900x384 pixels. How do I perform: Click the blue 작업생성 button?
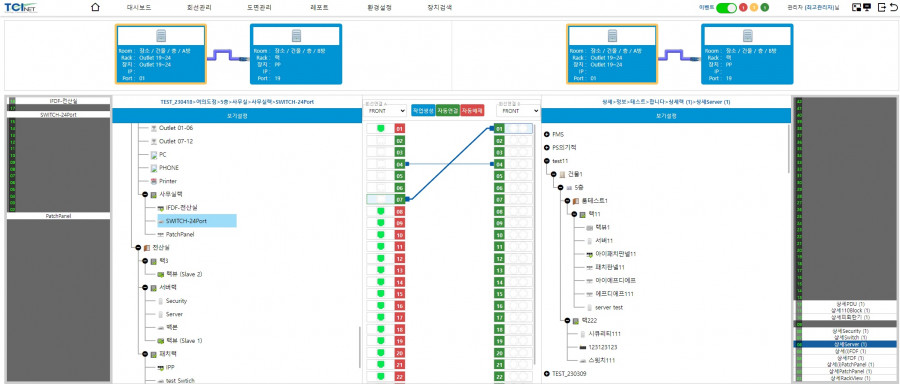coord(422,110)
